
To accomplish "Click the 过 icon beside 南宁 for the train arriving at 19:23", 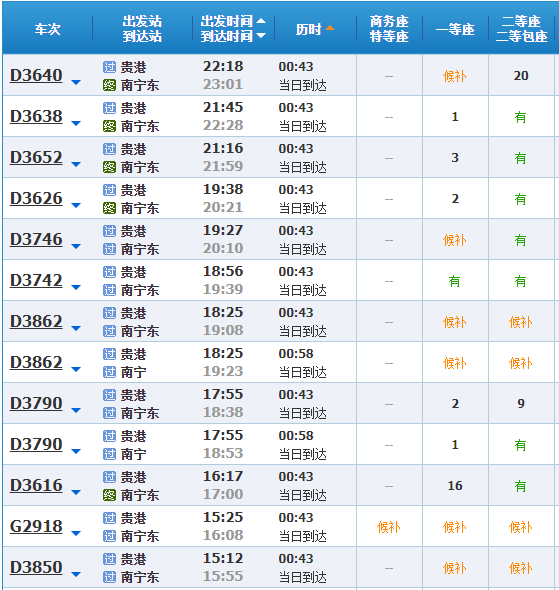I will [x=109, y=372].
